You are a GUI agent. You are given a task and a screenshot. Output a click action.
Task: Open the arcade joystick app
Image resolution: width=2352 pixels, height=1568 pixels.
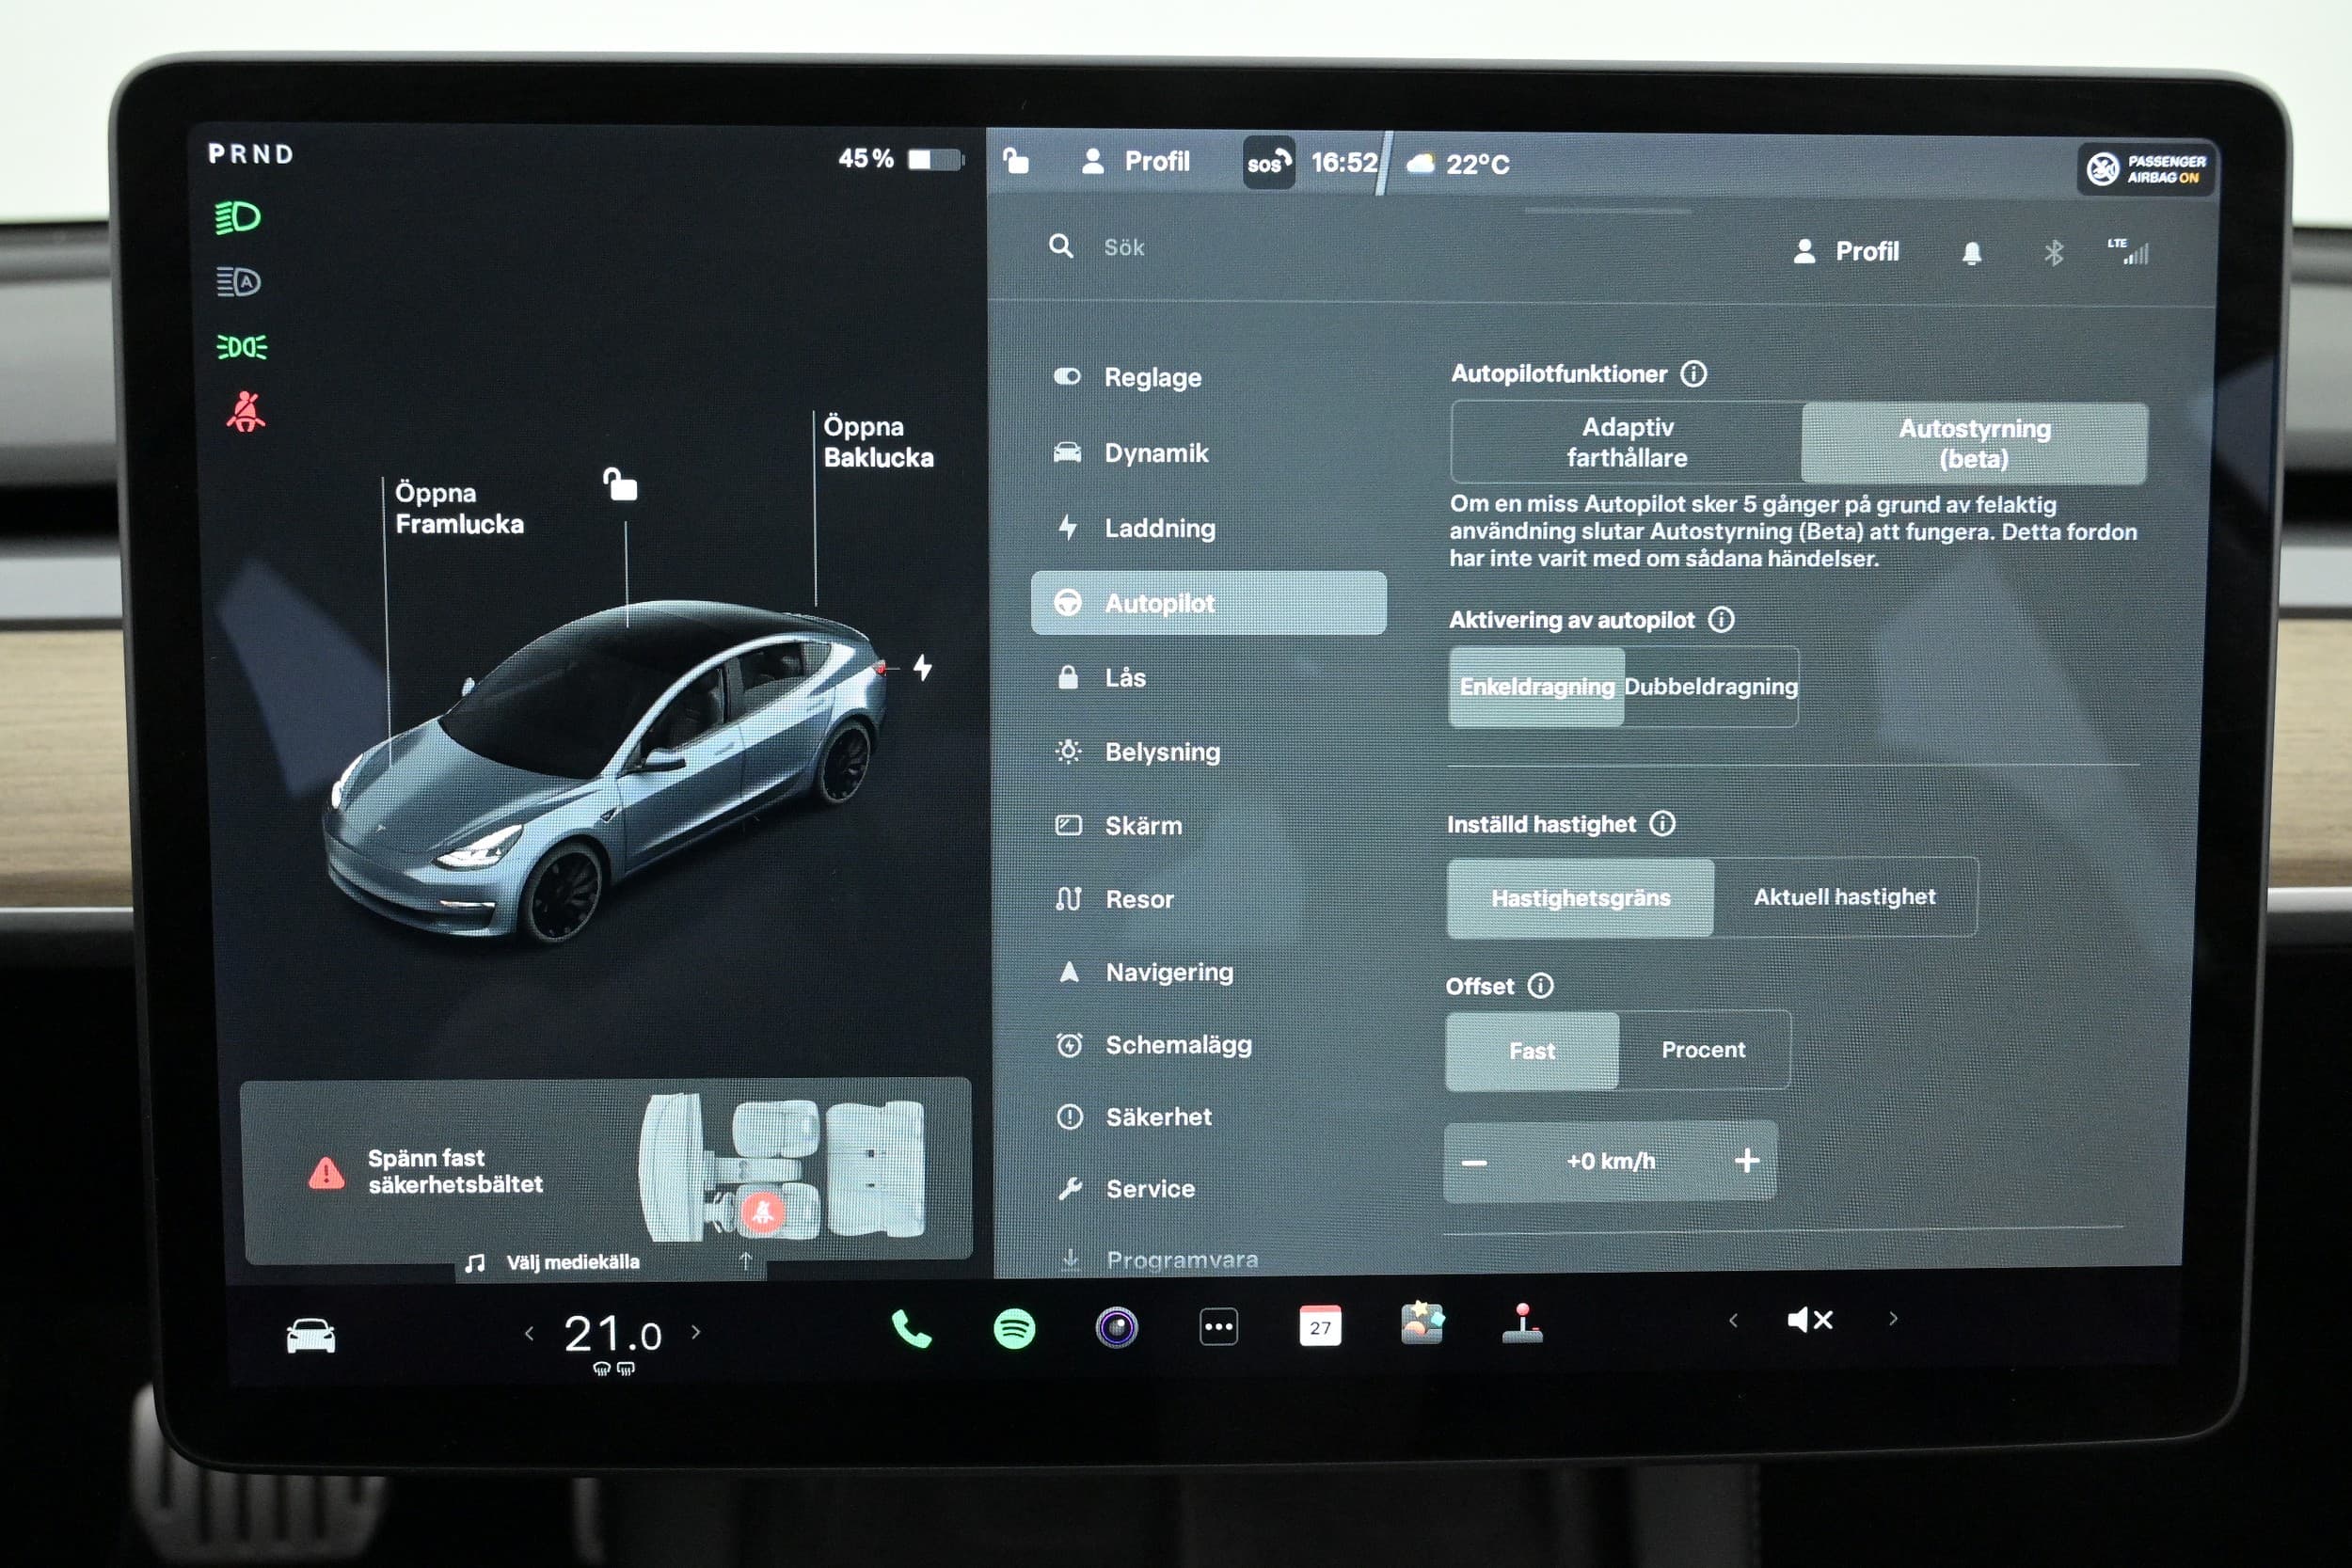point(1523,1323)
